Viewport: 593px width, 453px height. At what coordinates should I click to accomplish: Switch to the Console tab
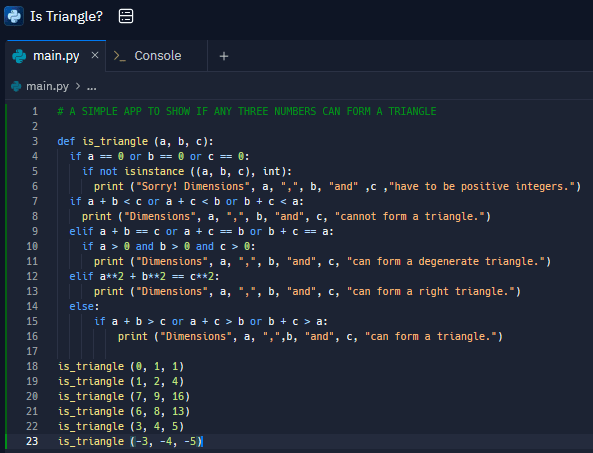157,56
